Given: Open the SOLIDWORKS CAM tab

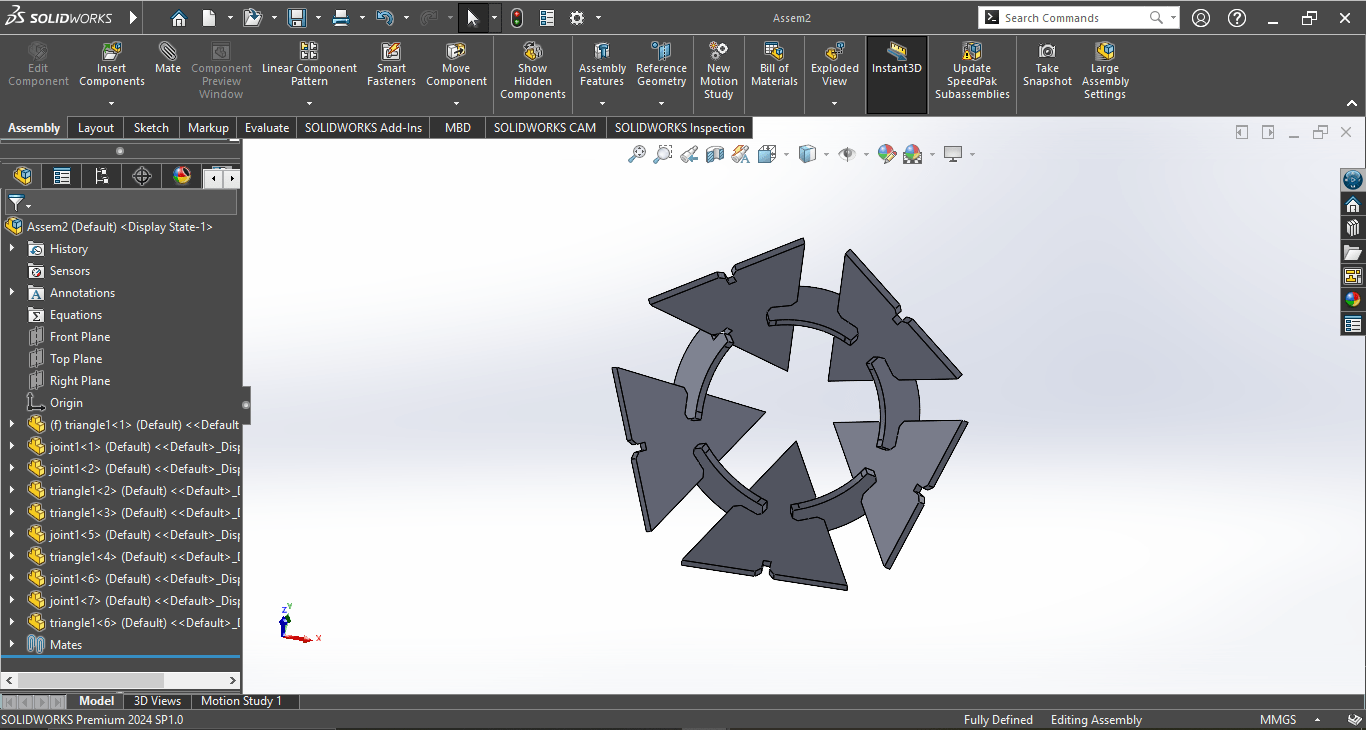Looking at the screenshot, I should (x=545, y=128).
